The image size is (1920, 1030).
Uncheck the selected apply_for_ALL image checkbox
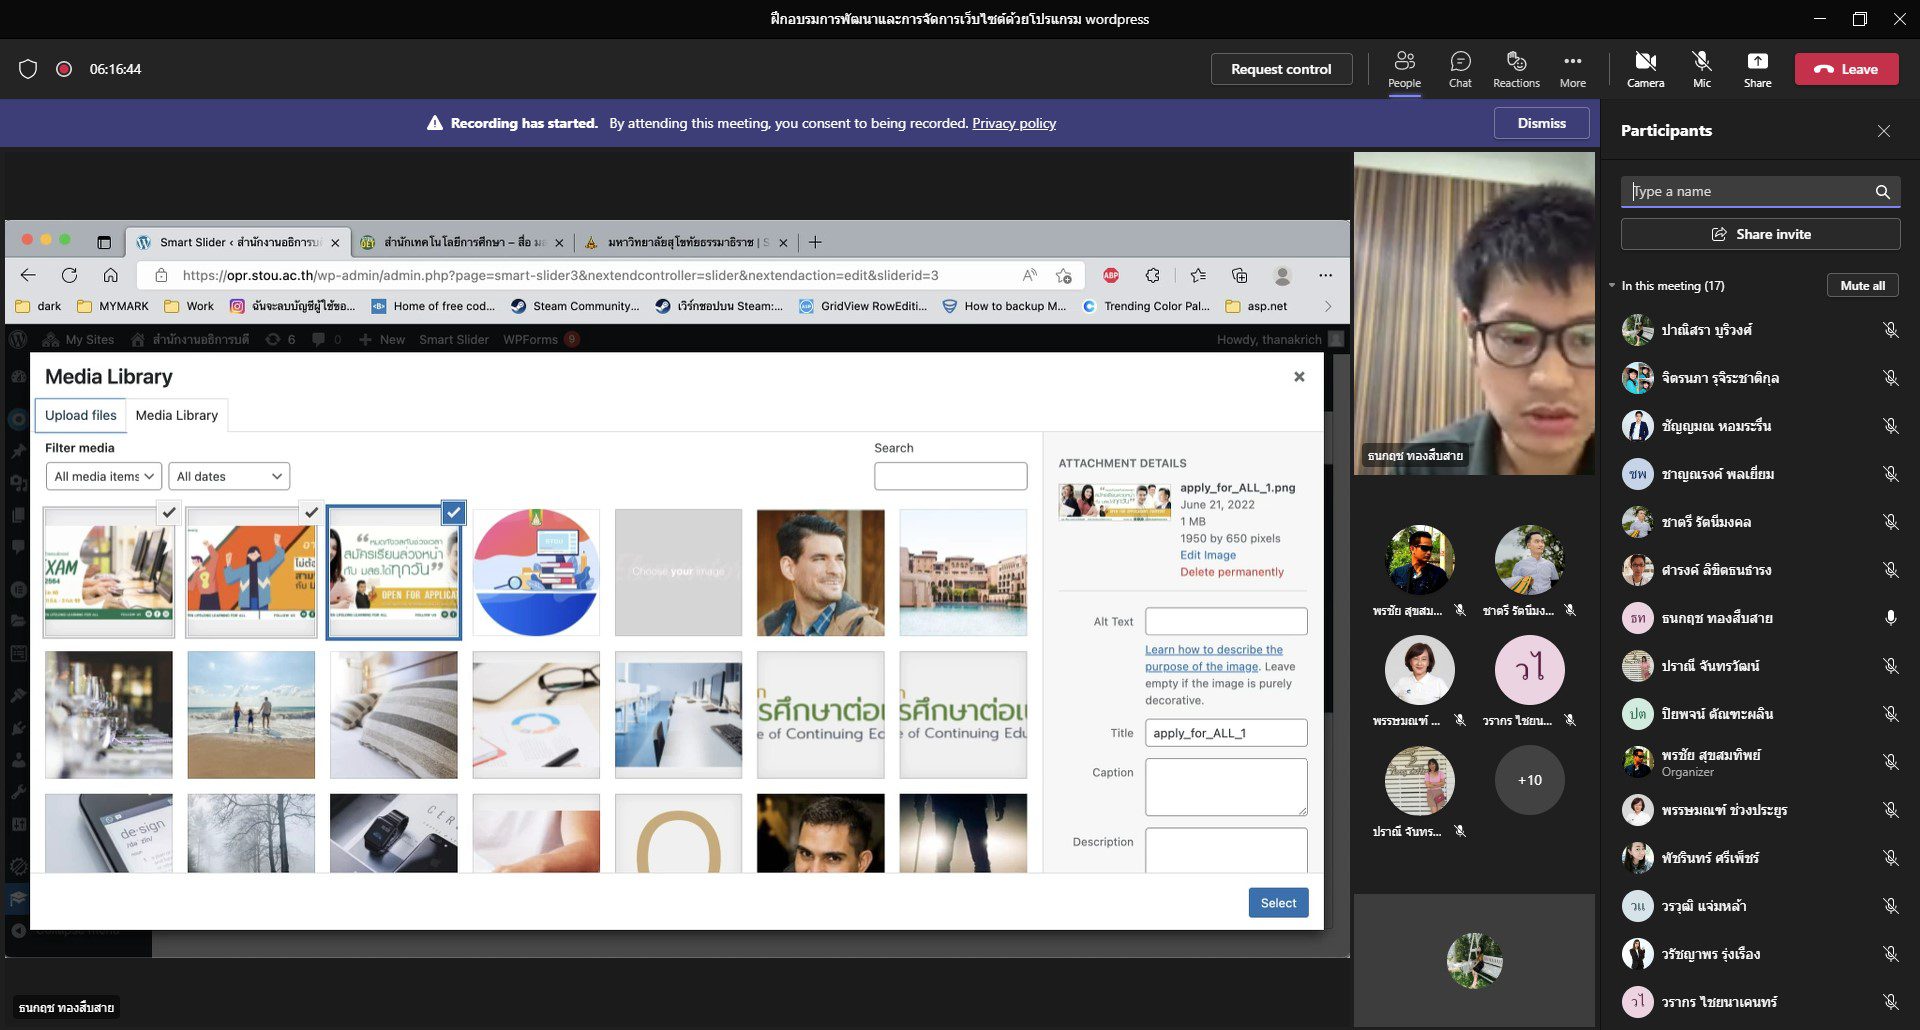coord(453,512)
